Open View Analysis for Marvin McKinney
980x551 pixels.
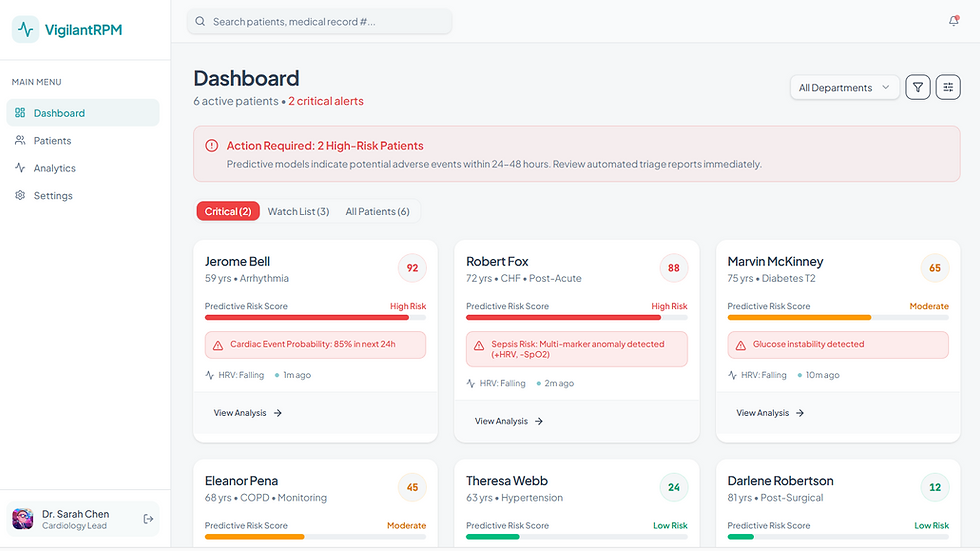tap(770, 413)
